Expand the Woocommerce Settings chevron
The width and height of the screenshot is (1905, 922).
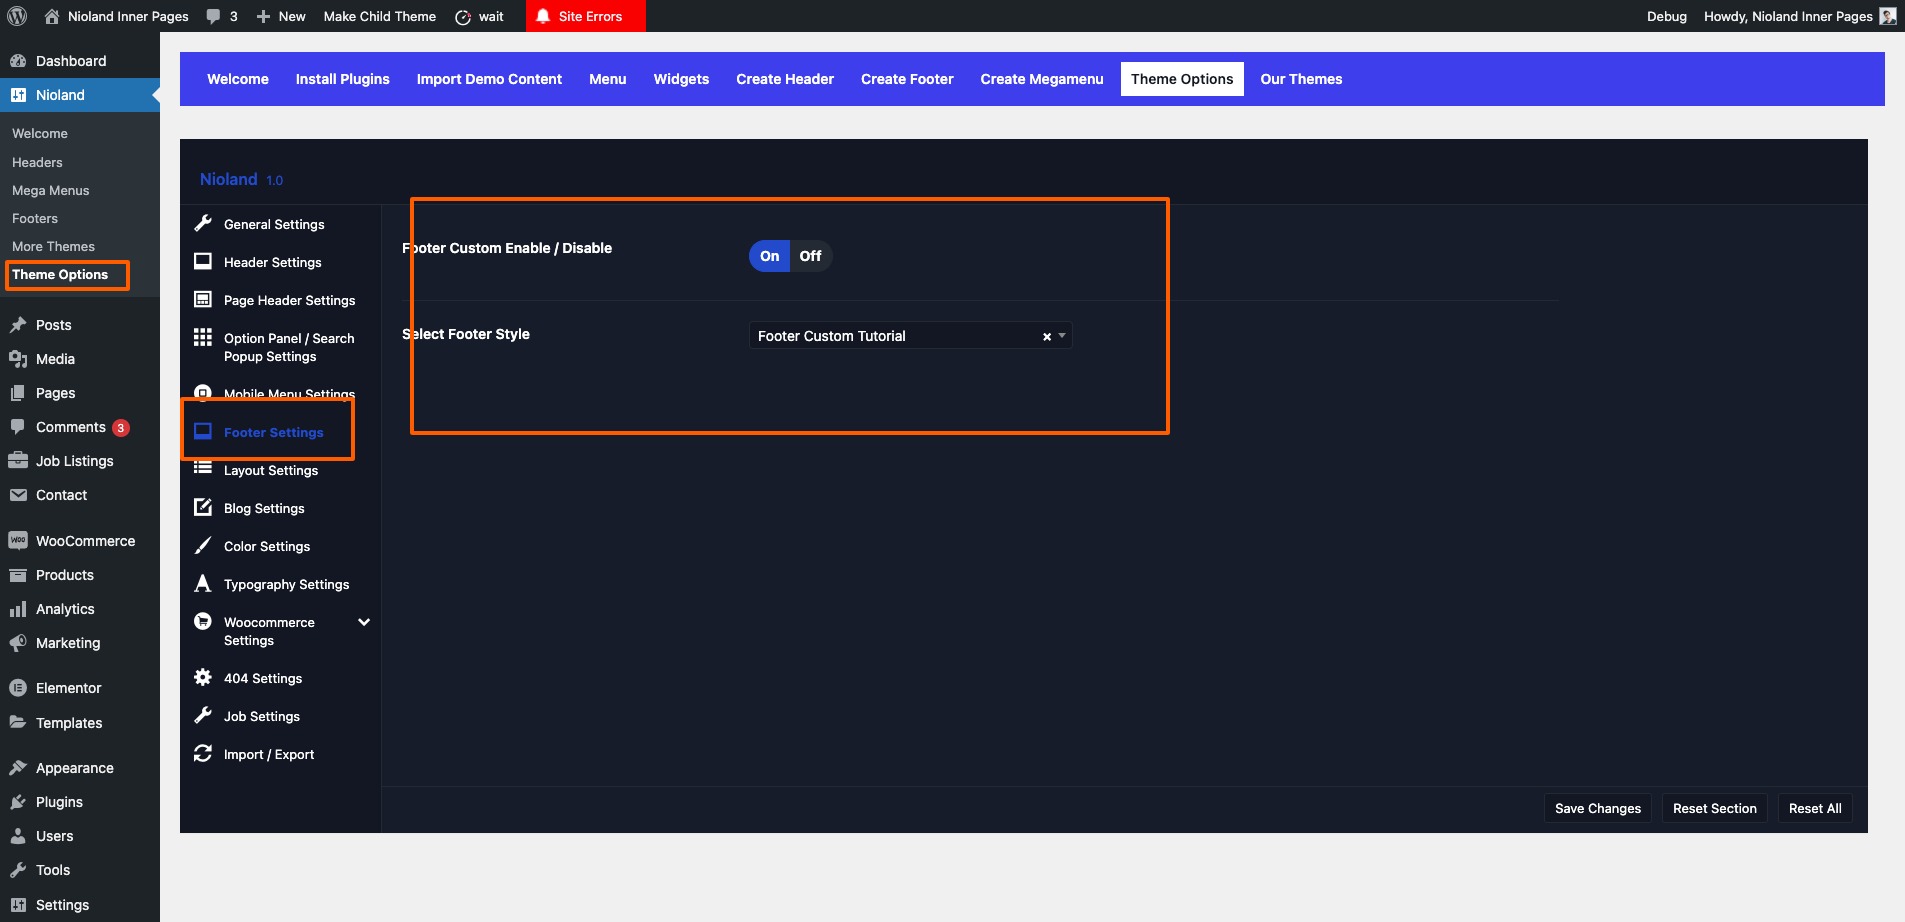[364, 622]
